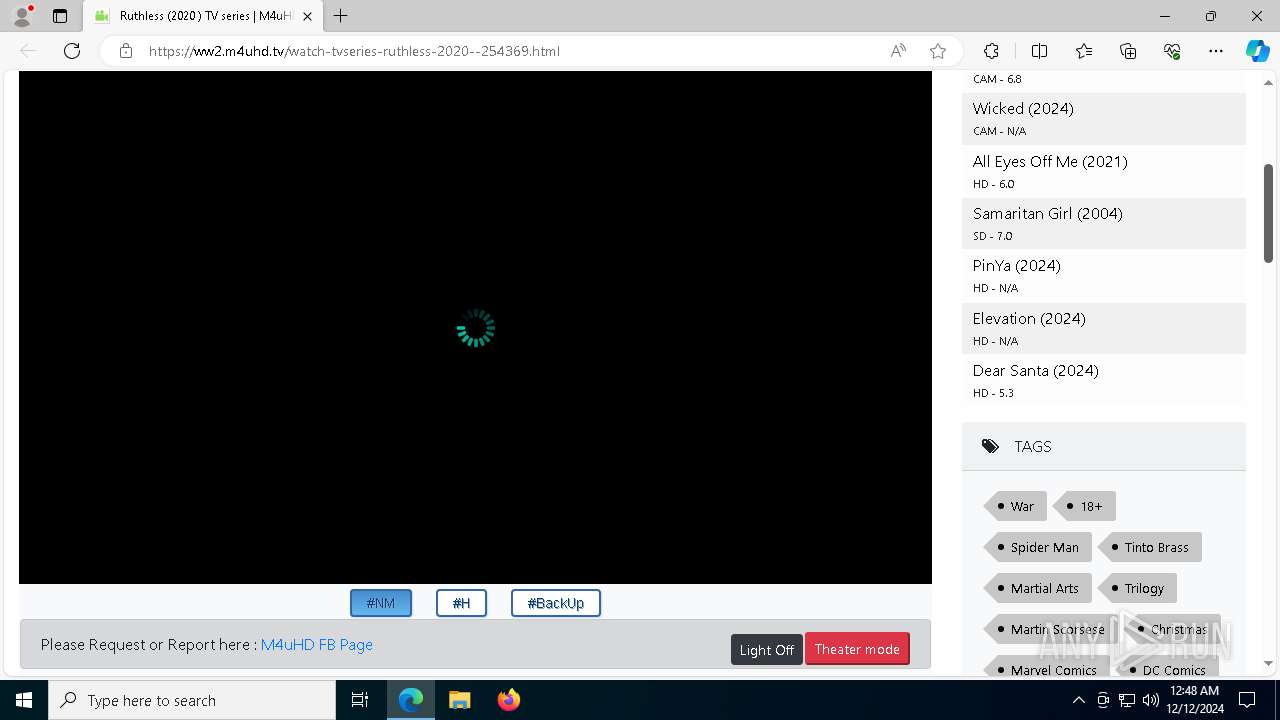The height and width of the screenshot is (720, 1280).
Task: Reload the current page
Action: (x=72, y=51)
